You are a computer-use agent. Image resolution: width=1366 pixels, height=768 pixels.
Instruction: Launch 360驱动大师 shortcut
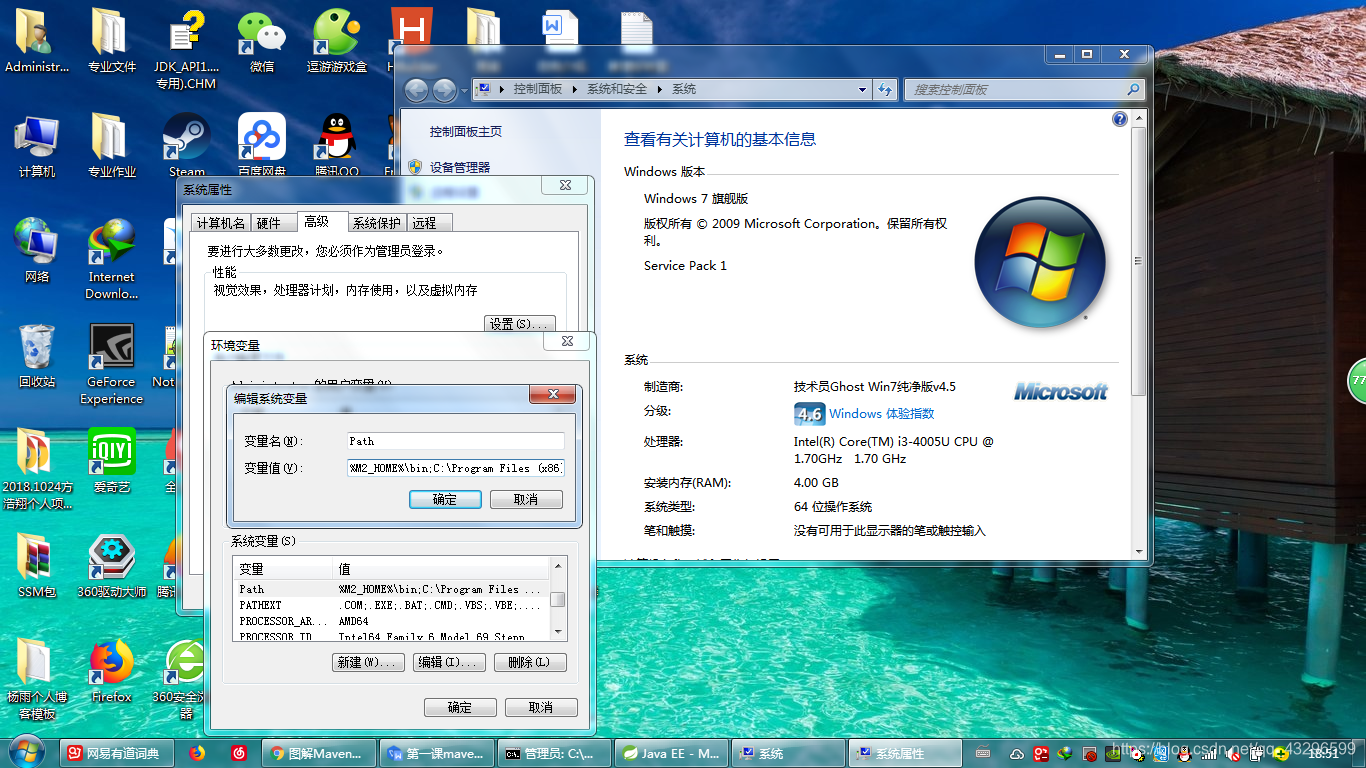pos(112,566)
